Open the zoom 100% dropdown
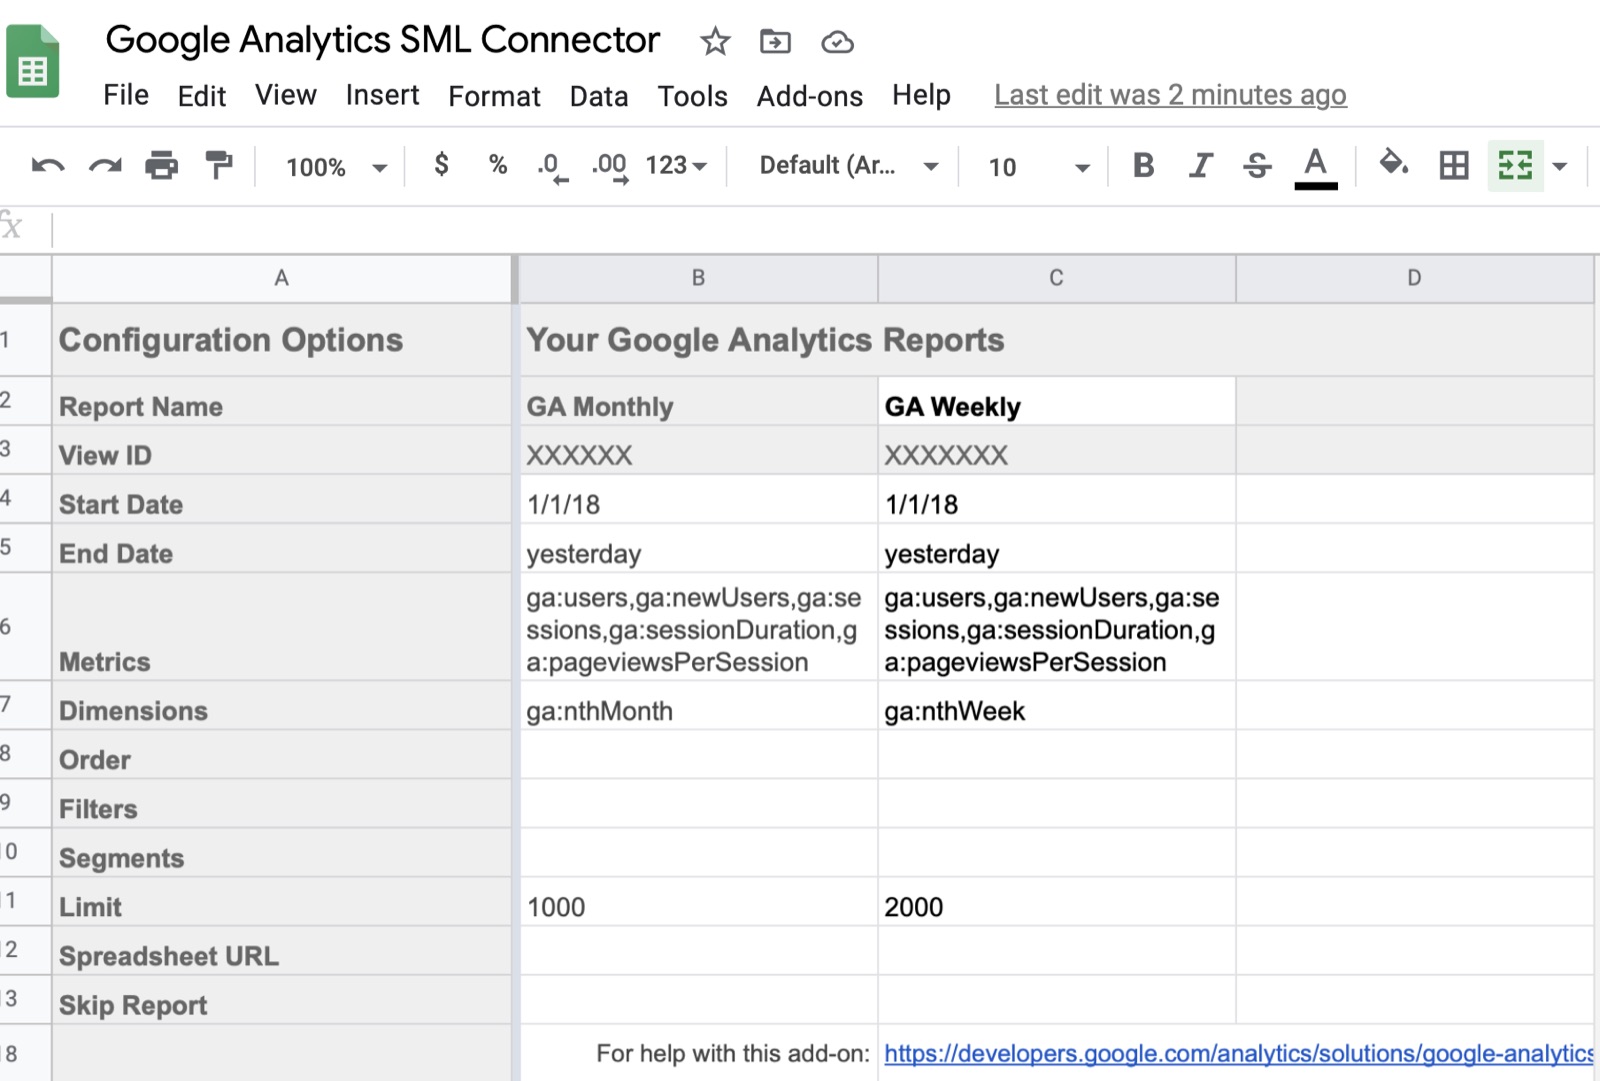Screen dimensions: 1600x1081 [x=336, y=167]
